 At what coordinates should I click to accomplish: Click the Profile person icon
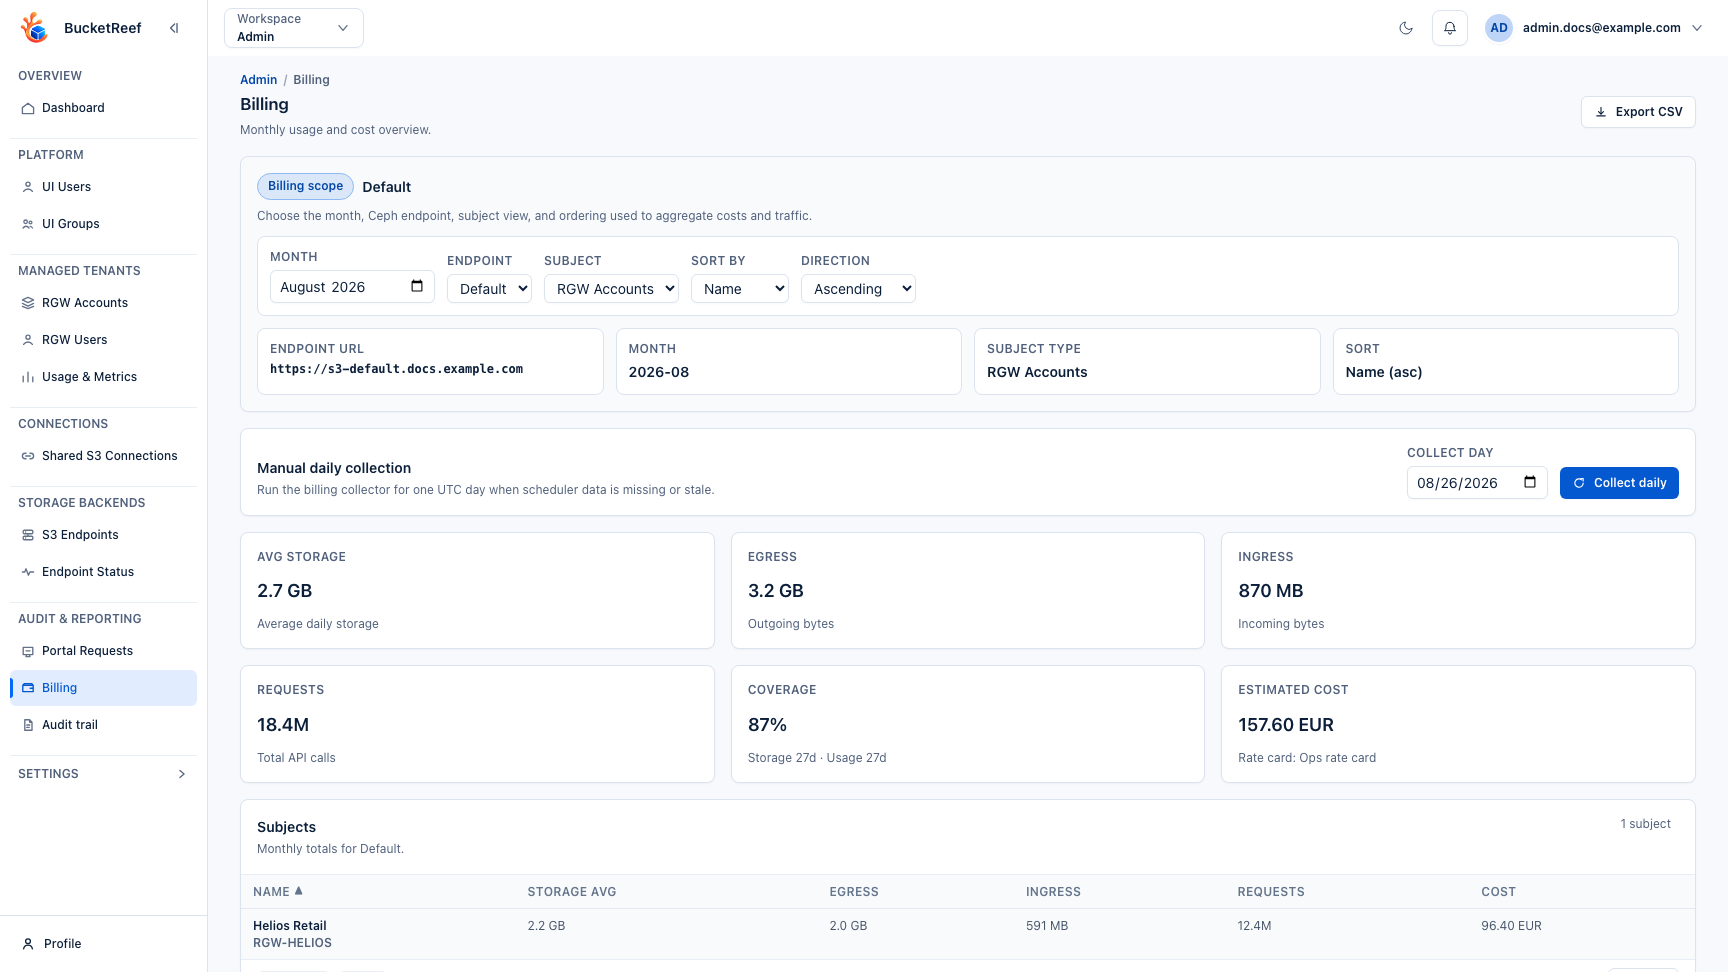tap(28, 944)
